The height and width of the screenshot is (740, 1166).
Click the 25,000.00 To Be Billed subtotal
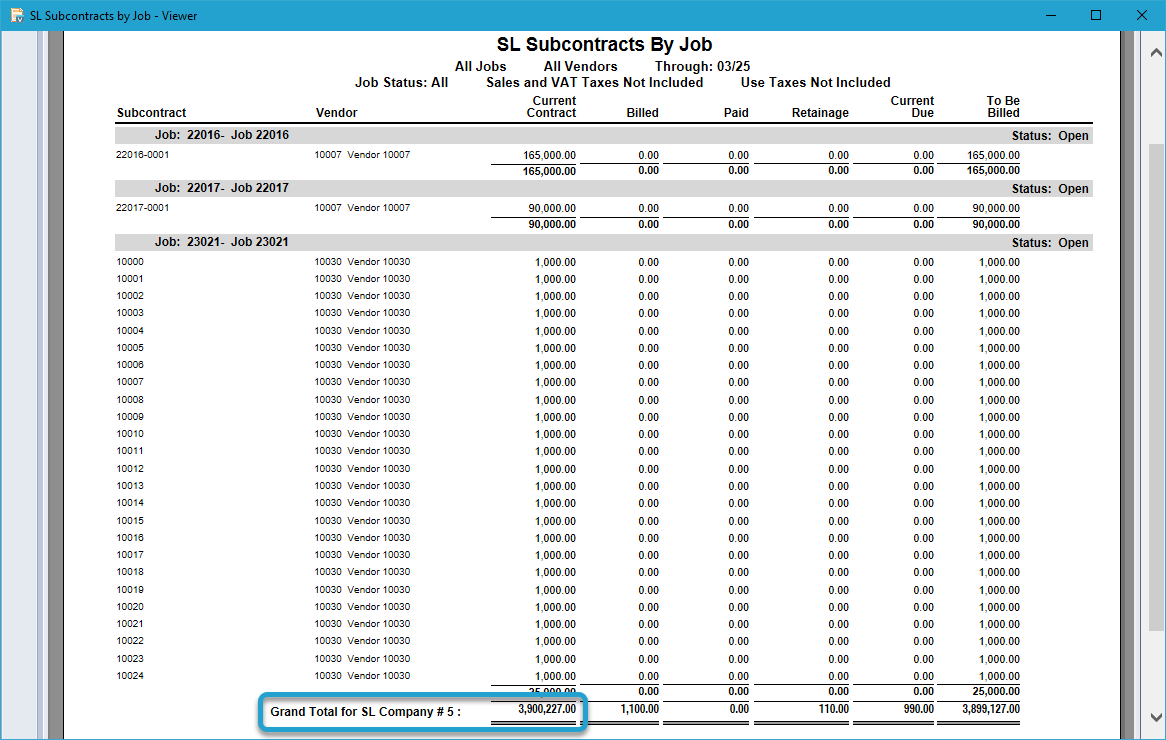[x=996, y=692]
